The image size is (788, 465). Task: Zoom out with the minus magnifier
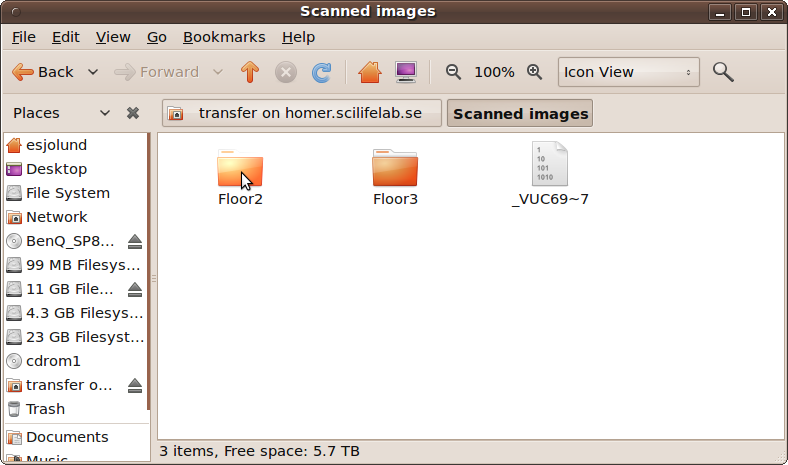click(453, 72)
